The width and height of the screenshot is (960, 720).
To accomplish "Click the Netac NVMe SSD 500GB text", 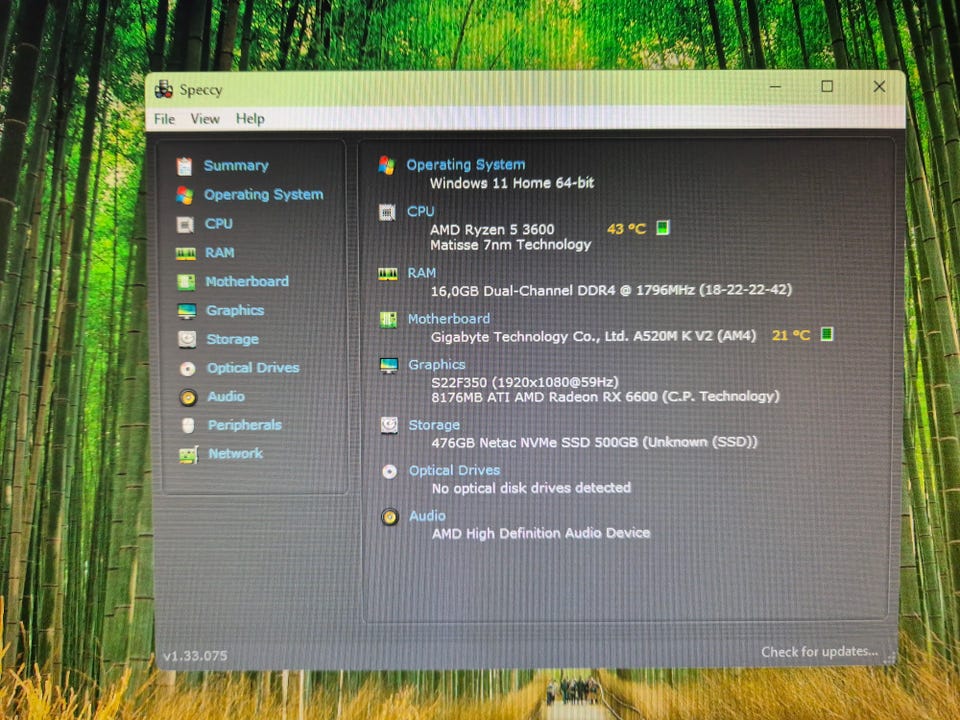I will (x=594, y=441).
